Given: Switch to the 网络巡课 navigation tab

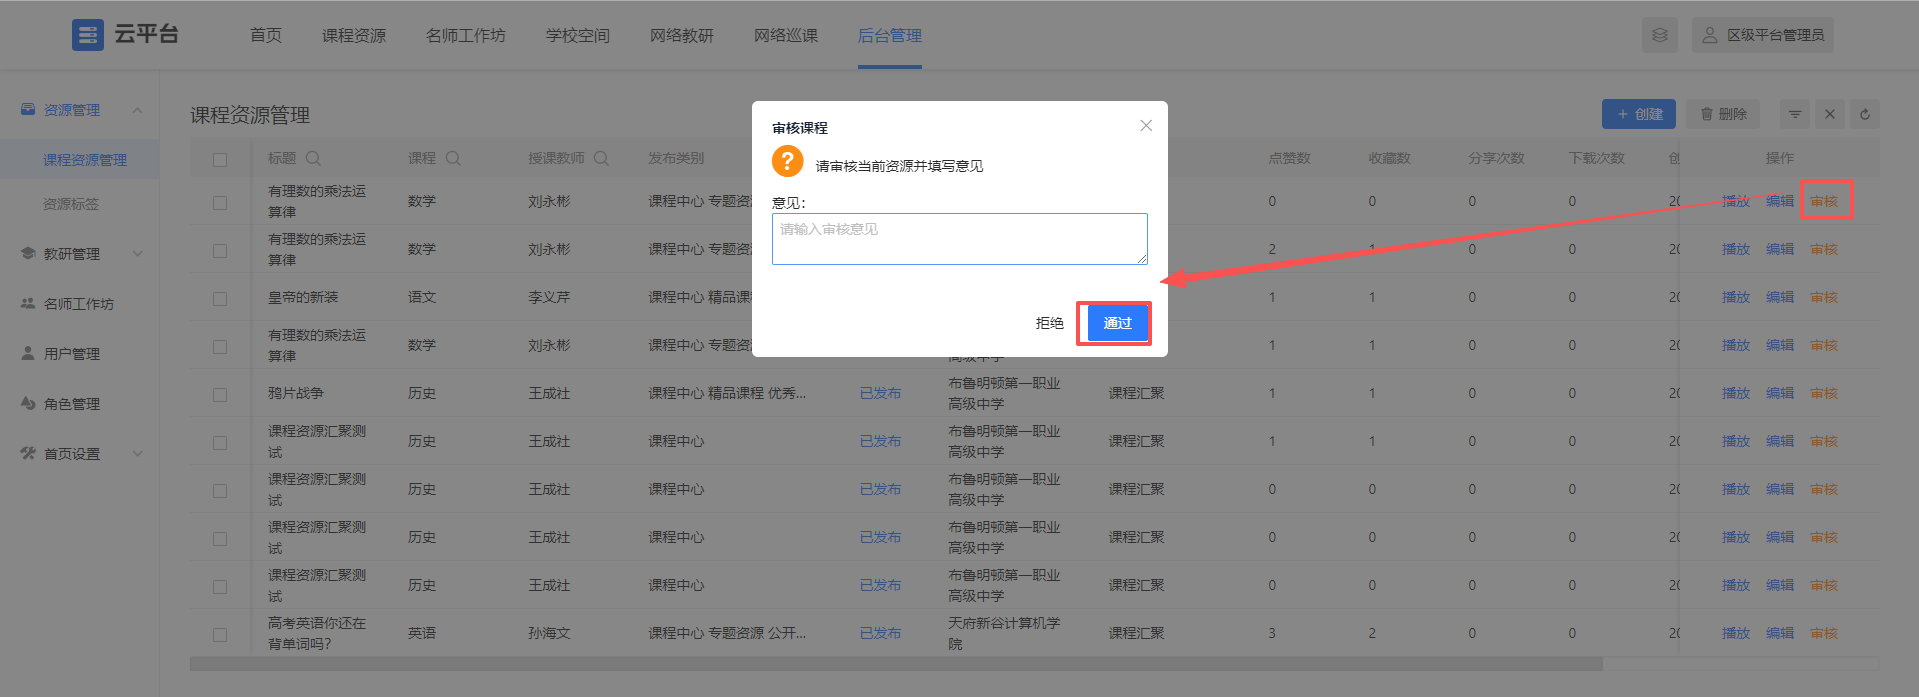Looking at the screenshot, I should [786, 35].
